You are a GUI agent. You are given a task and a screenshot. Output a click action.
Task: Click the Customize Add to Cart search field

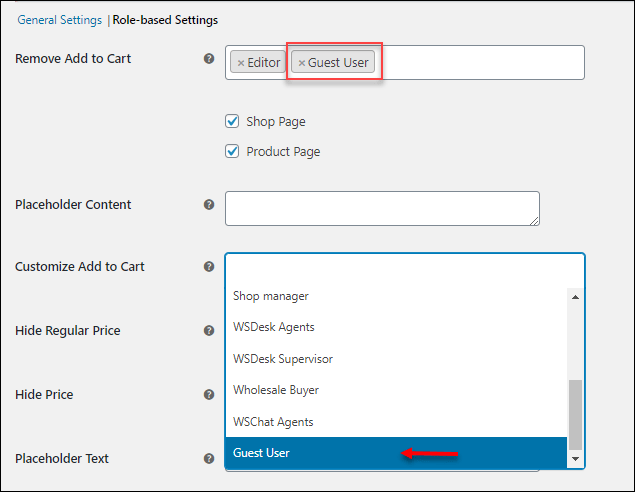405,270
